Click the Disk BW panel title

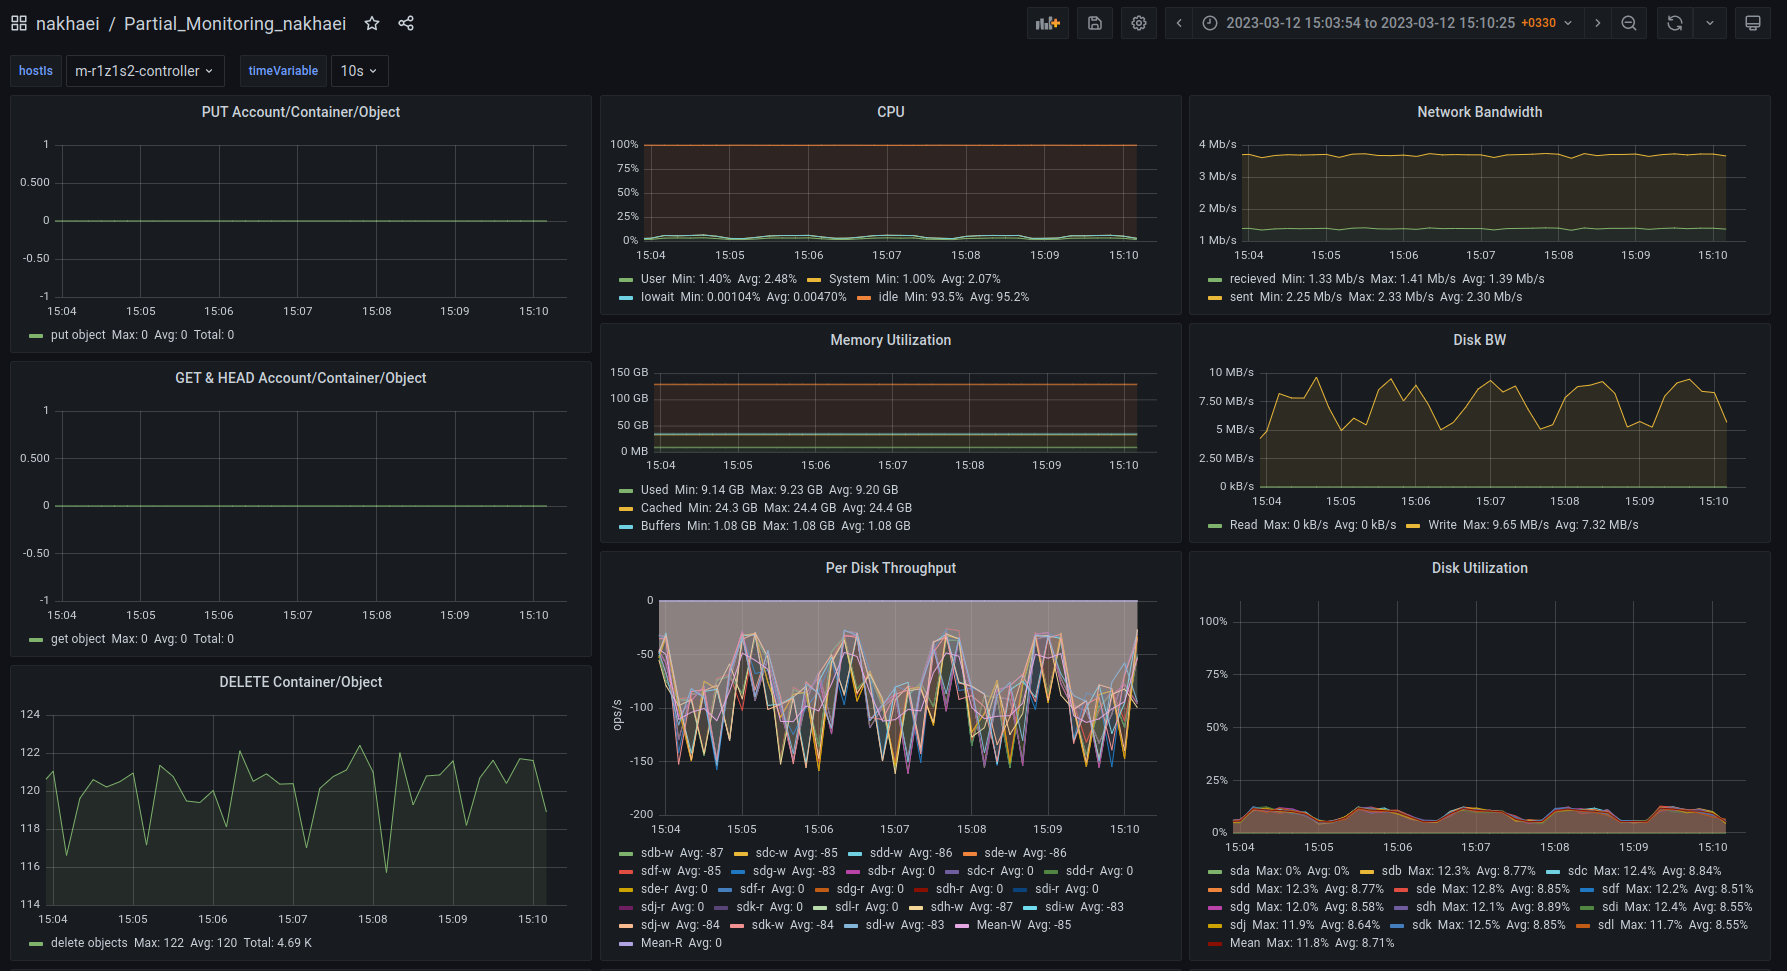(x=1479, y=340)
